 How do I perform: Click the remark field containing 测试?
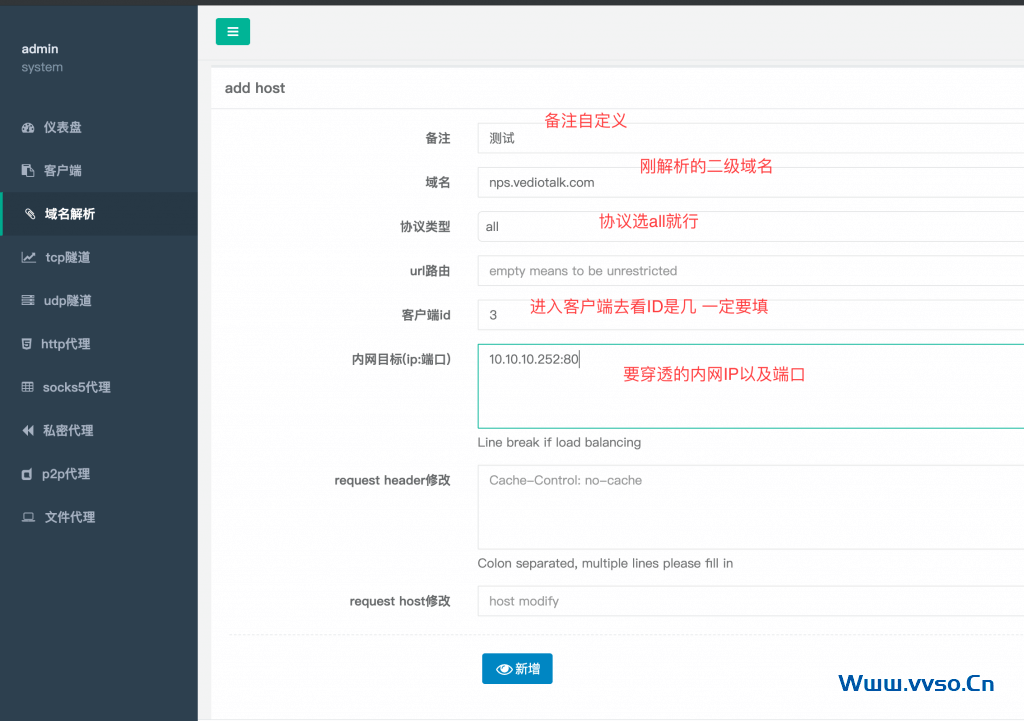tap(750, 139)
